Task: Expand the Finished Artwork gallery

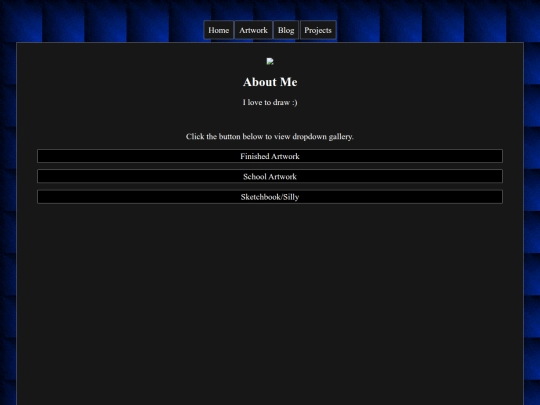Action: (270, 156)
